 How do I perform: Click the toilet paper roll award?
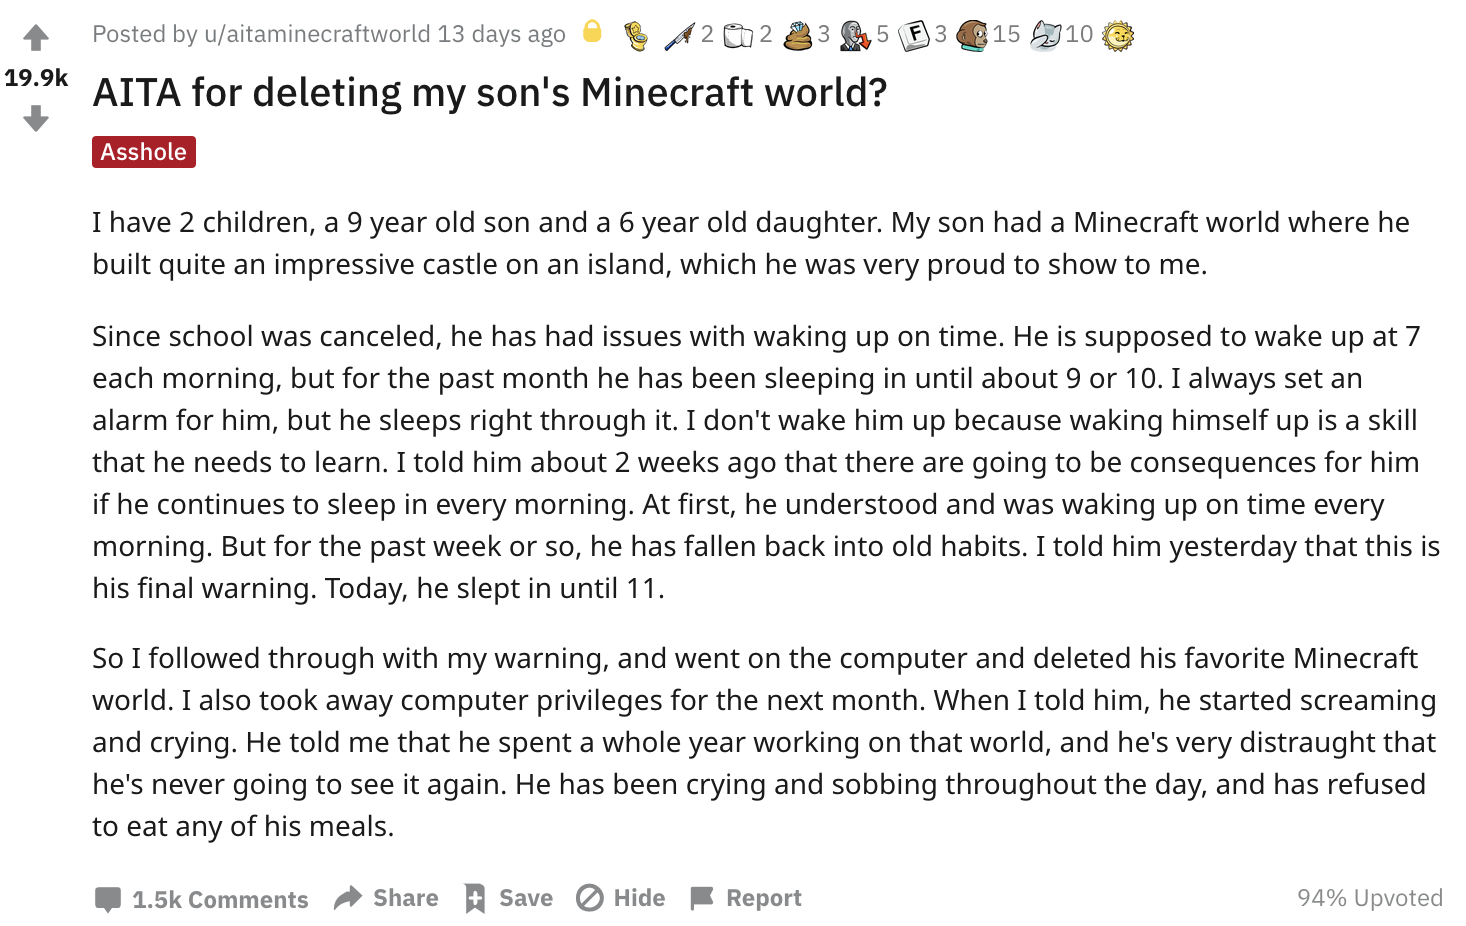coord(737,36)
